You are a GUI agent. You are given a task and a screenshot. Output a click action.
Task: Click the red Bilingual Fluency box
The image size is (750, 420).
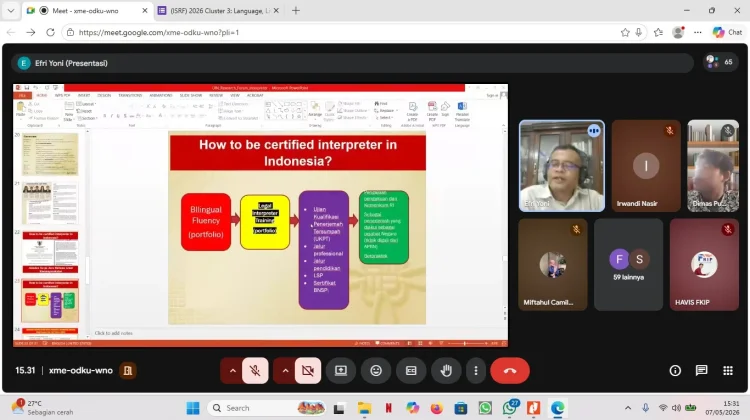click(x=206, y=222)
